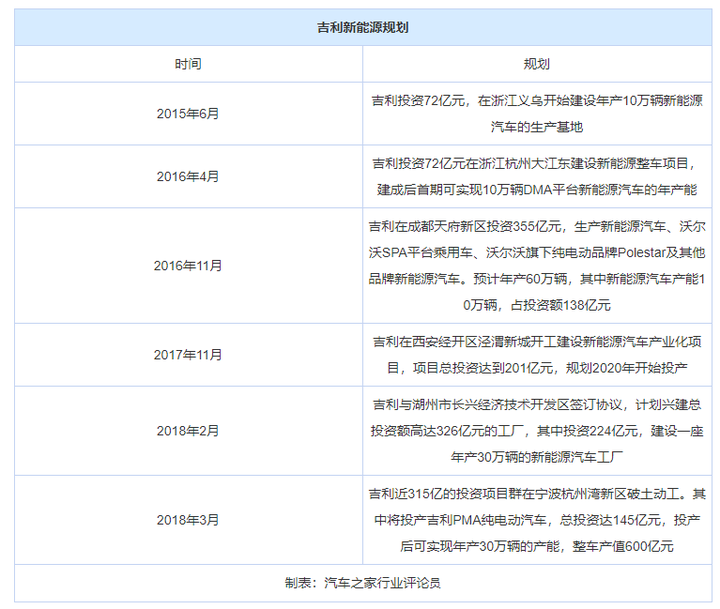Click the 2017年11月 date cell
Image resolution: width=720 pixels, height=609 pixels.
(188, 355)
